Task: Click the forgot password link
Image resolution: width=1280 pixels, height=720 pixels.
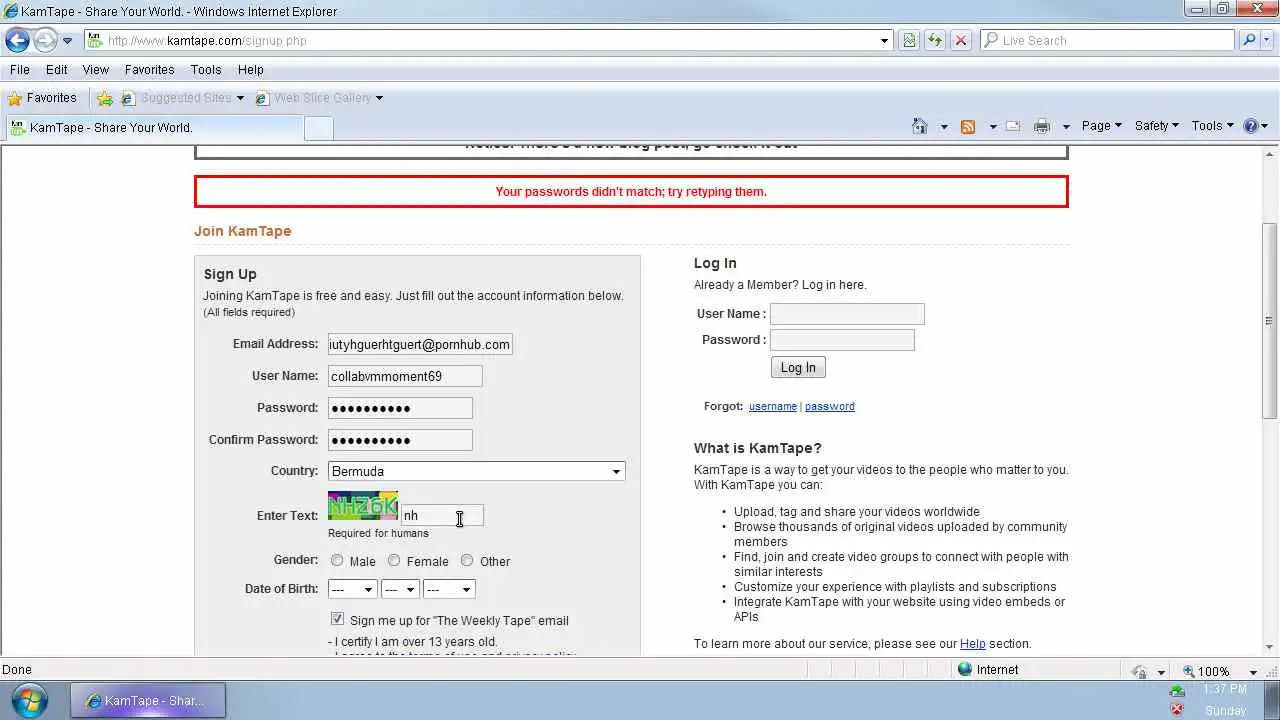Action: (x=830, y=406)
